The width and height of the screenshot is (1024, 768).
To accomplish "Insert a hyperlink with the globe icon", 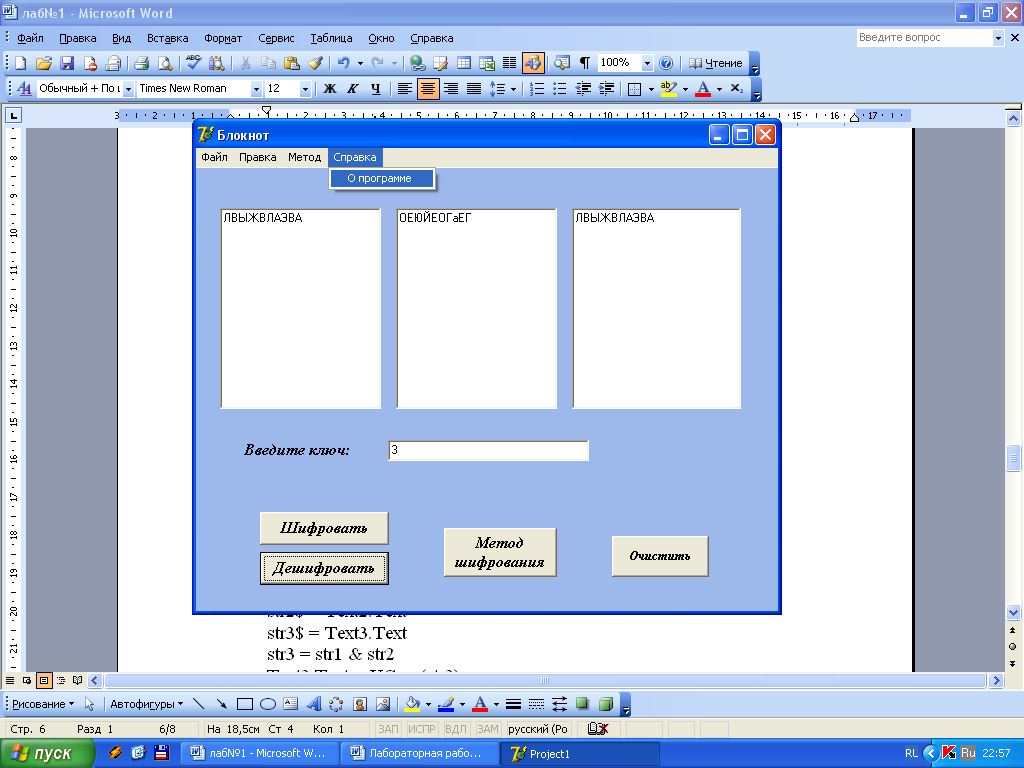I will pyautogui.click(x=417, y=63).
